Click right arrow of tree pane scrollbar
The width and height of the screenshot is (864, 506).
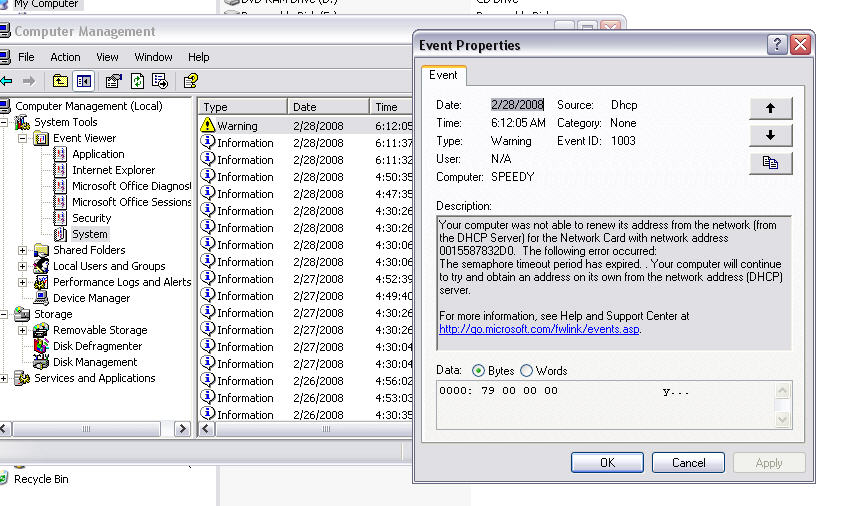pyautogui.click(x=182, y=429)
